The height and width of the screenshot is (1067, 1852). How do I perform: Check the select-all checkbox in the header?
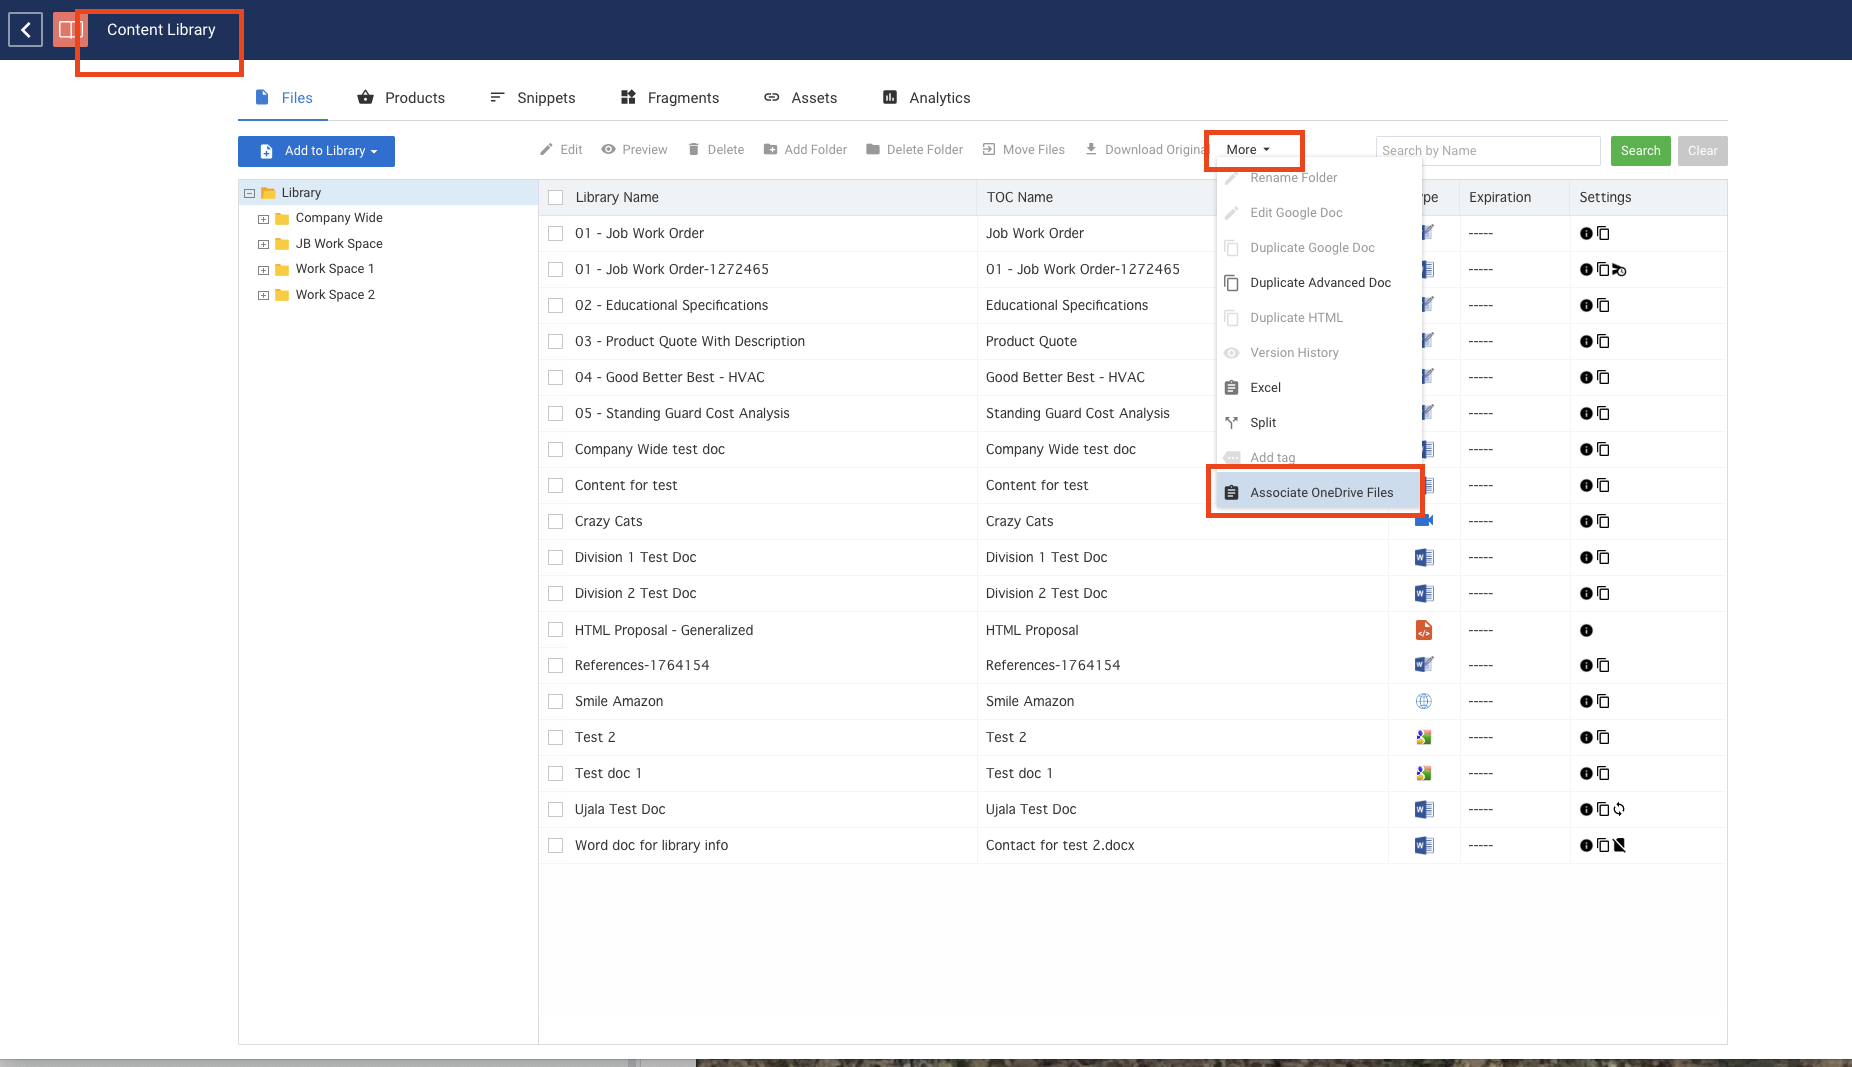point(556,197)
